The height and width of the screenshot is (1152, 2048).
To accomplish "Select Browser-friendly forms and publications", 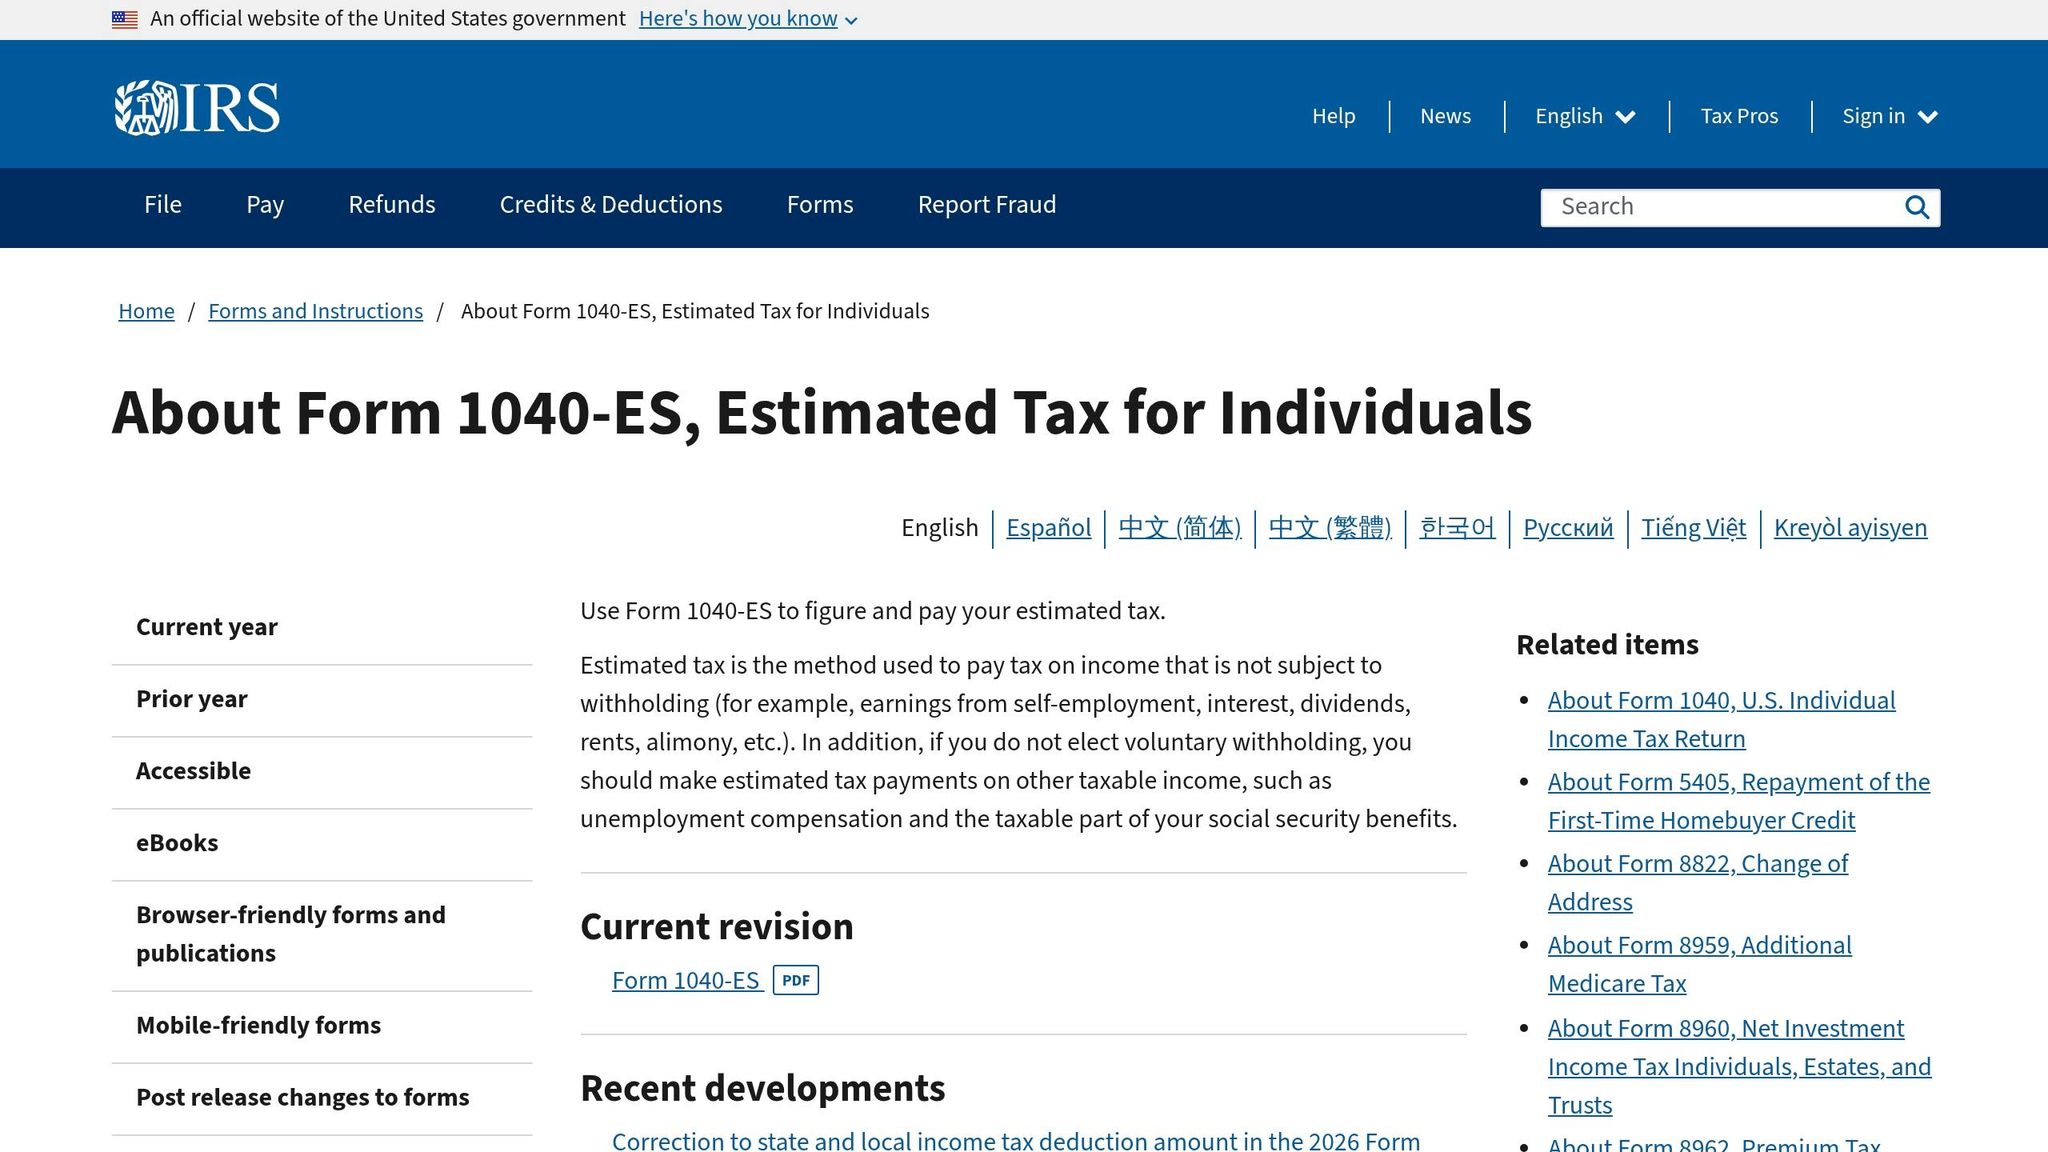I will click(x=322, y=935).
